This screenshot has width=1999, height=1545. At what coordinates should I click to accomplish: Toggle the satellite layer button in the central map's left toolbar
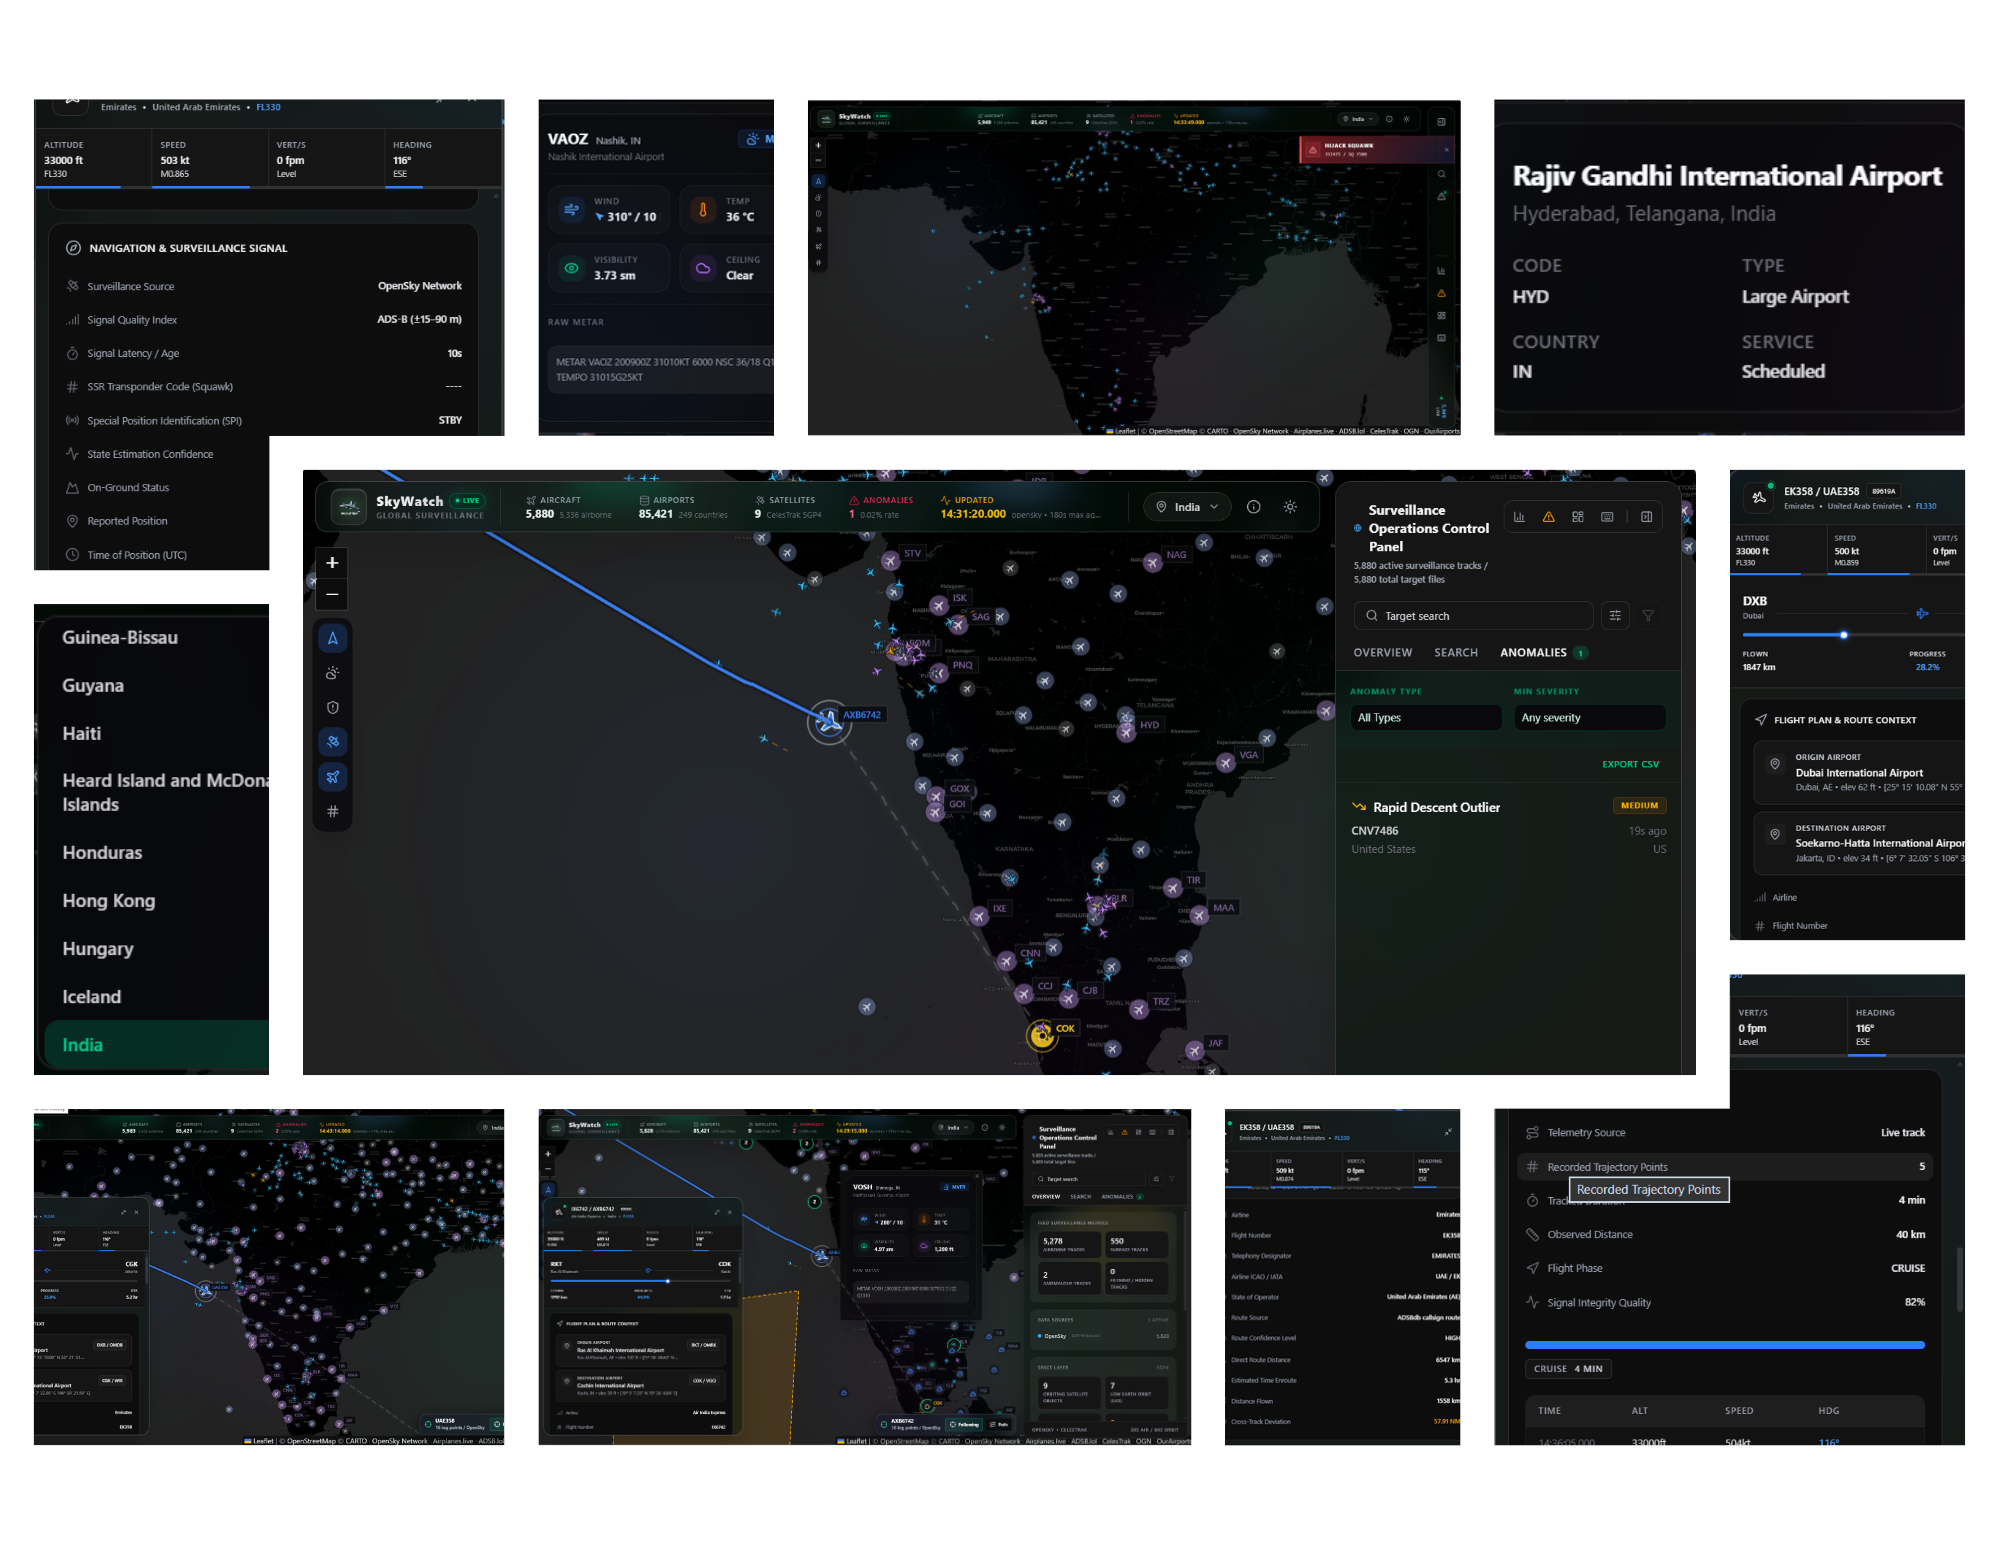coord(333,742)
